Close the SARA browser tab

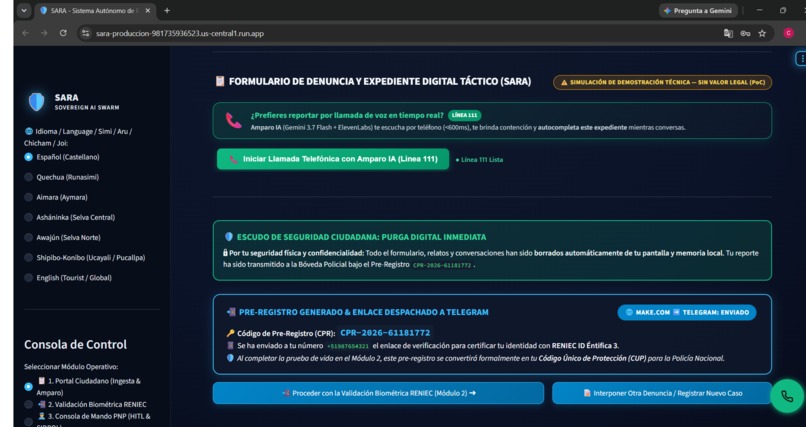coord(148,10)
